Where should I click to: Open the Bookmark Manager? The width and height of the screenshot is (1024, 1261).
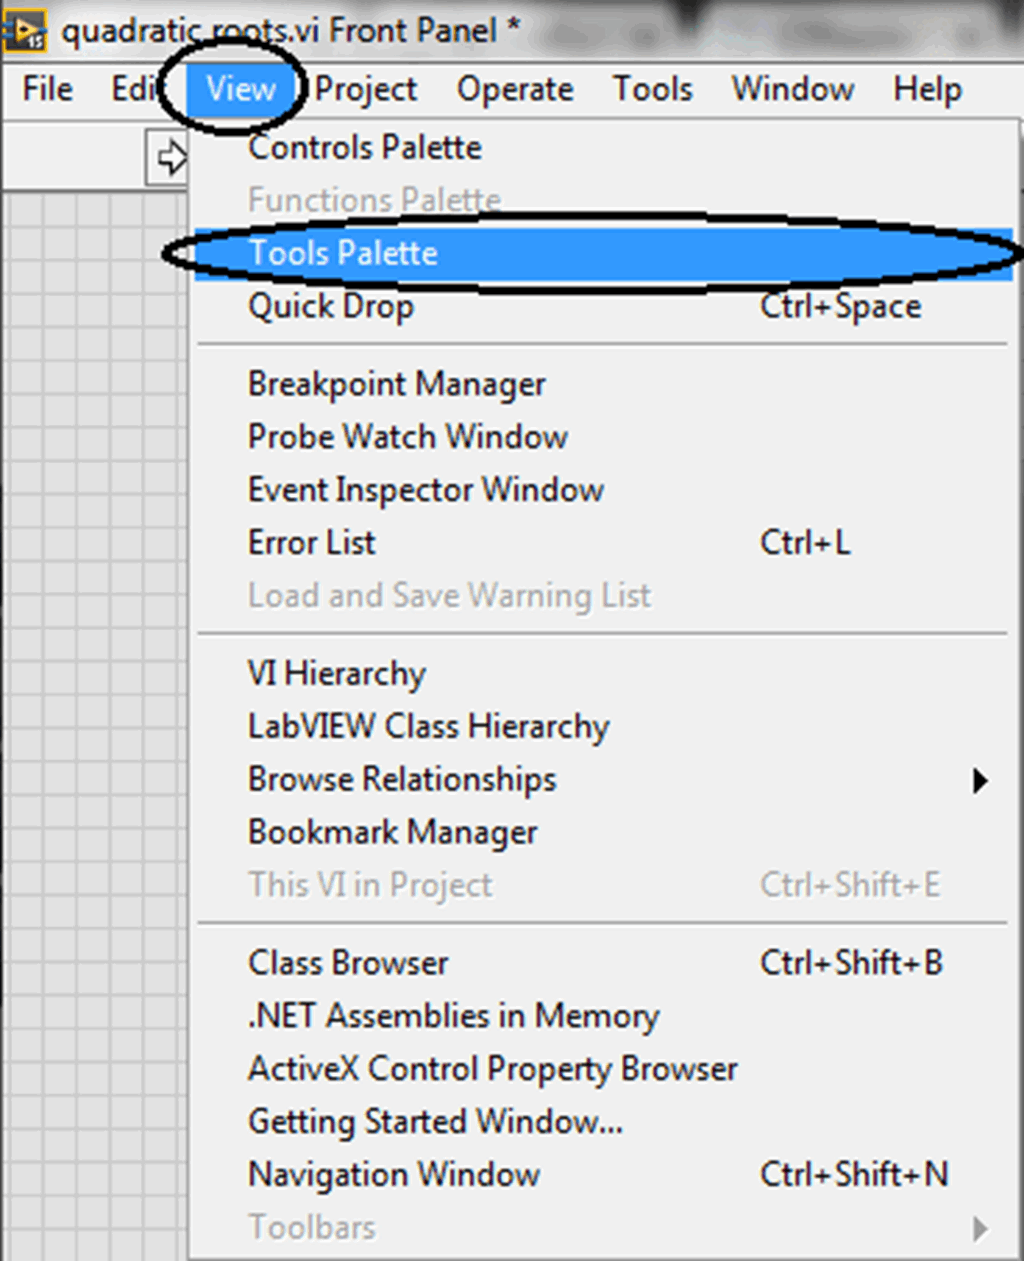point(393,833)
